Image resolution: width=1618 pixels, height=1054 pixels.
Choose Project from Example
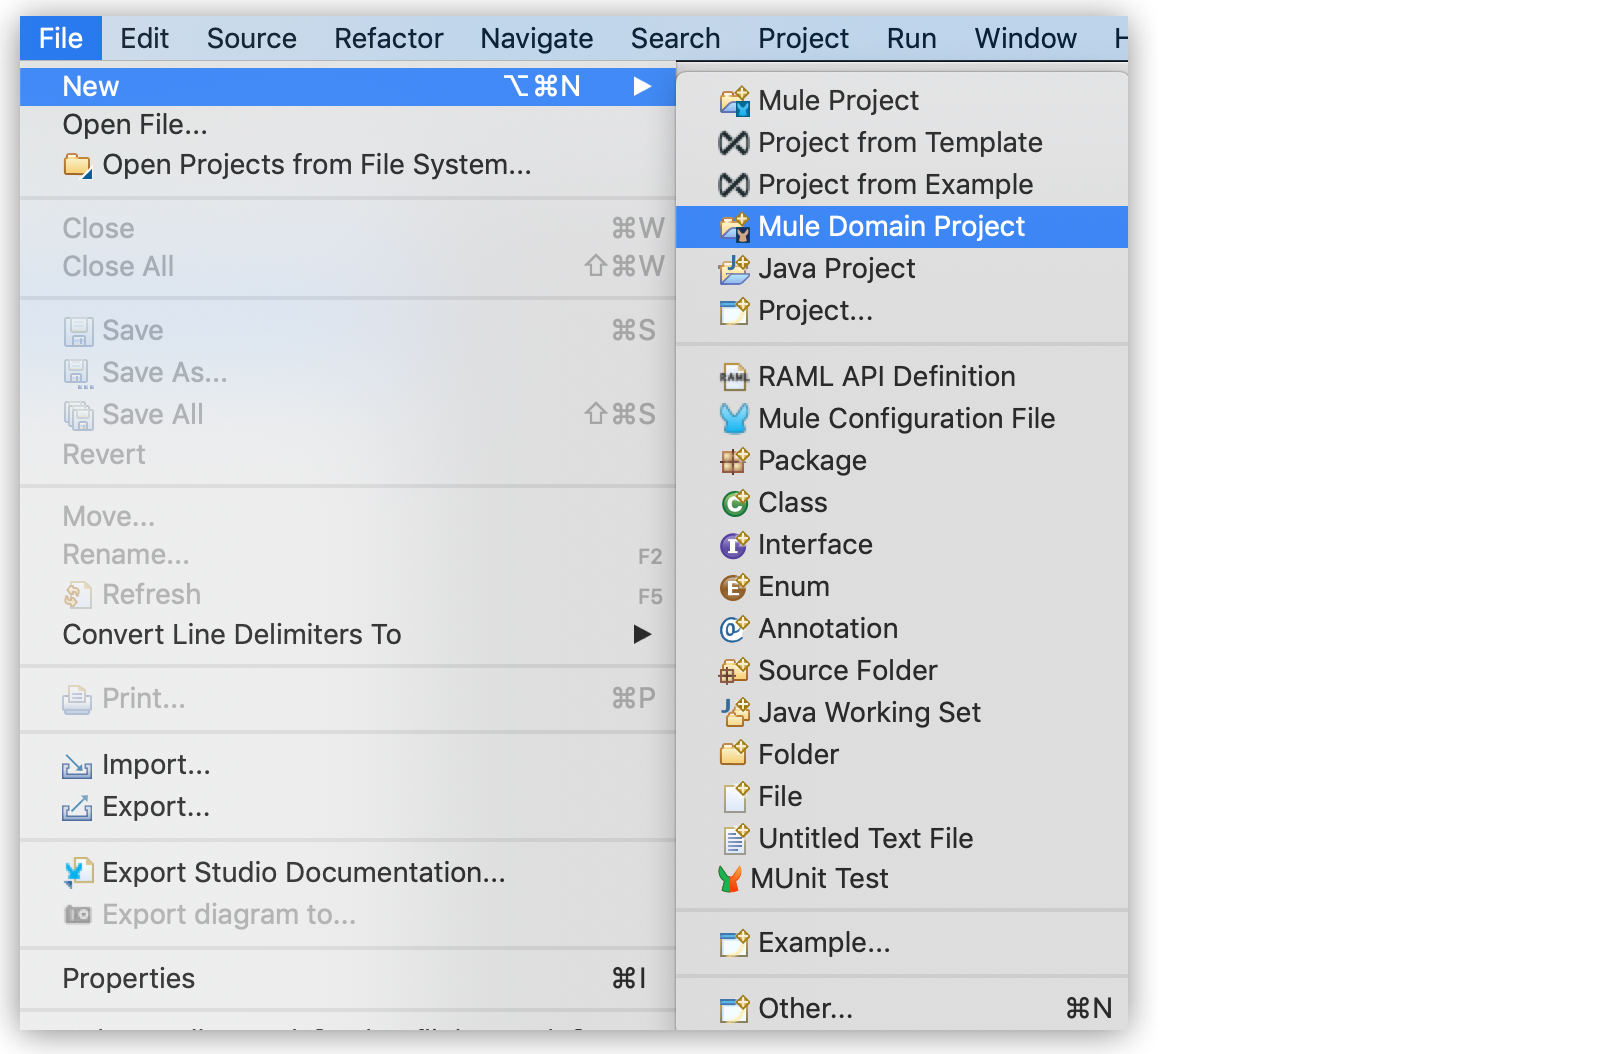coord(895,184)
